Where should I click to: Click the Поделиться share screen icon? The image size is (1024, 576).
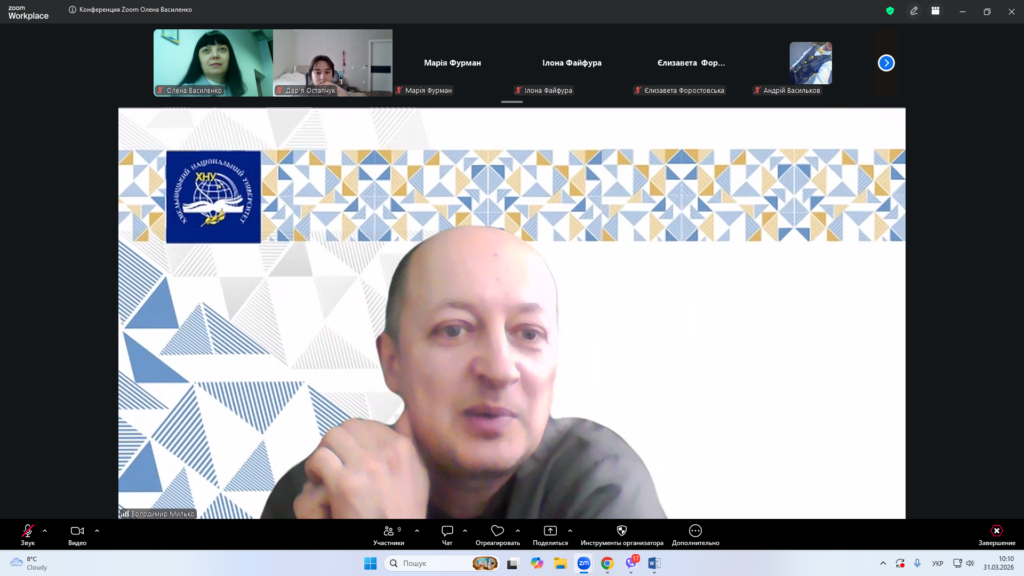(x=550, y=531)
